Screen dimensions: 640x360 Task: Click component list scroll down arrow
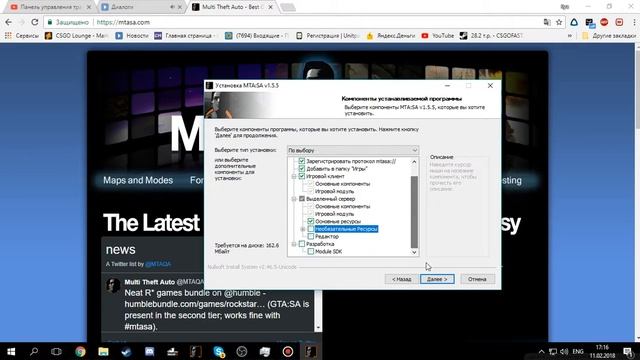click(414, 252)
